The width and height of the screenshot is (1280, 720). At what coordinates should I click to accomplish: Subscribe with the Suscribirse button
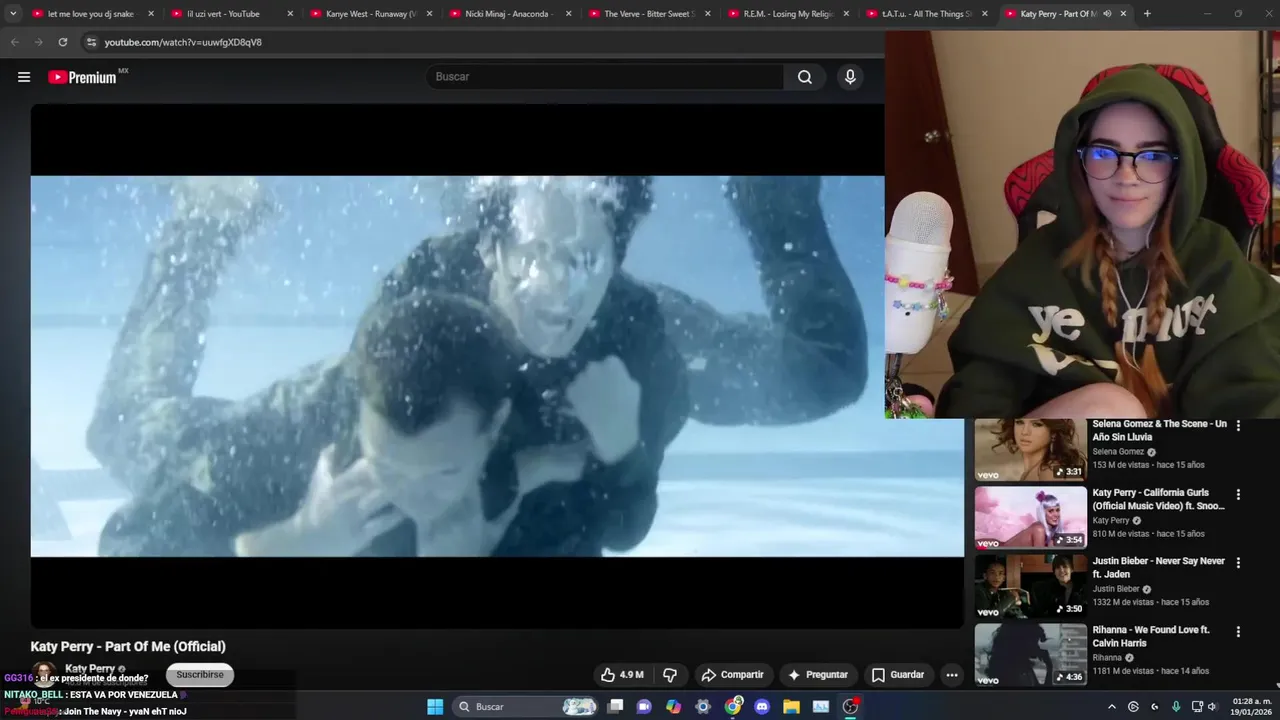click(200, 675)
